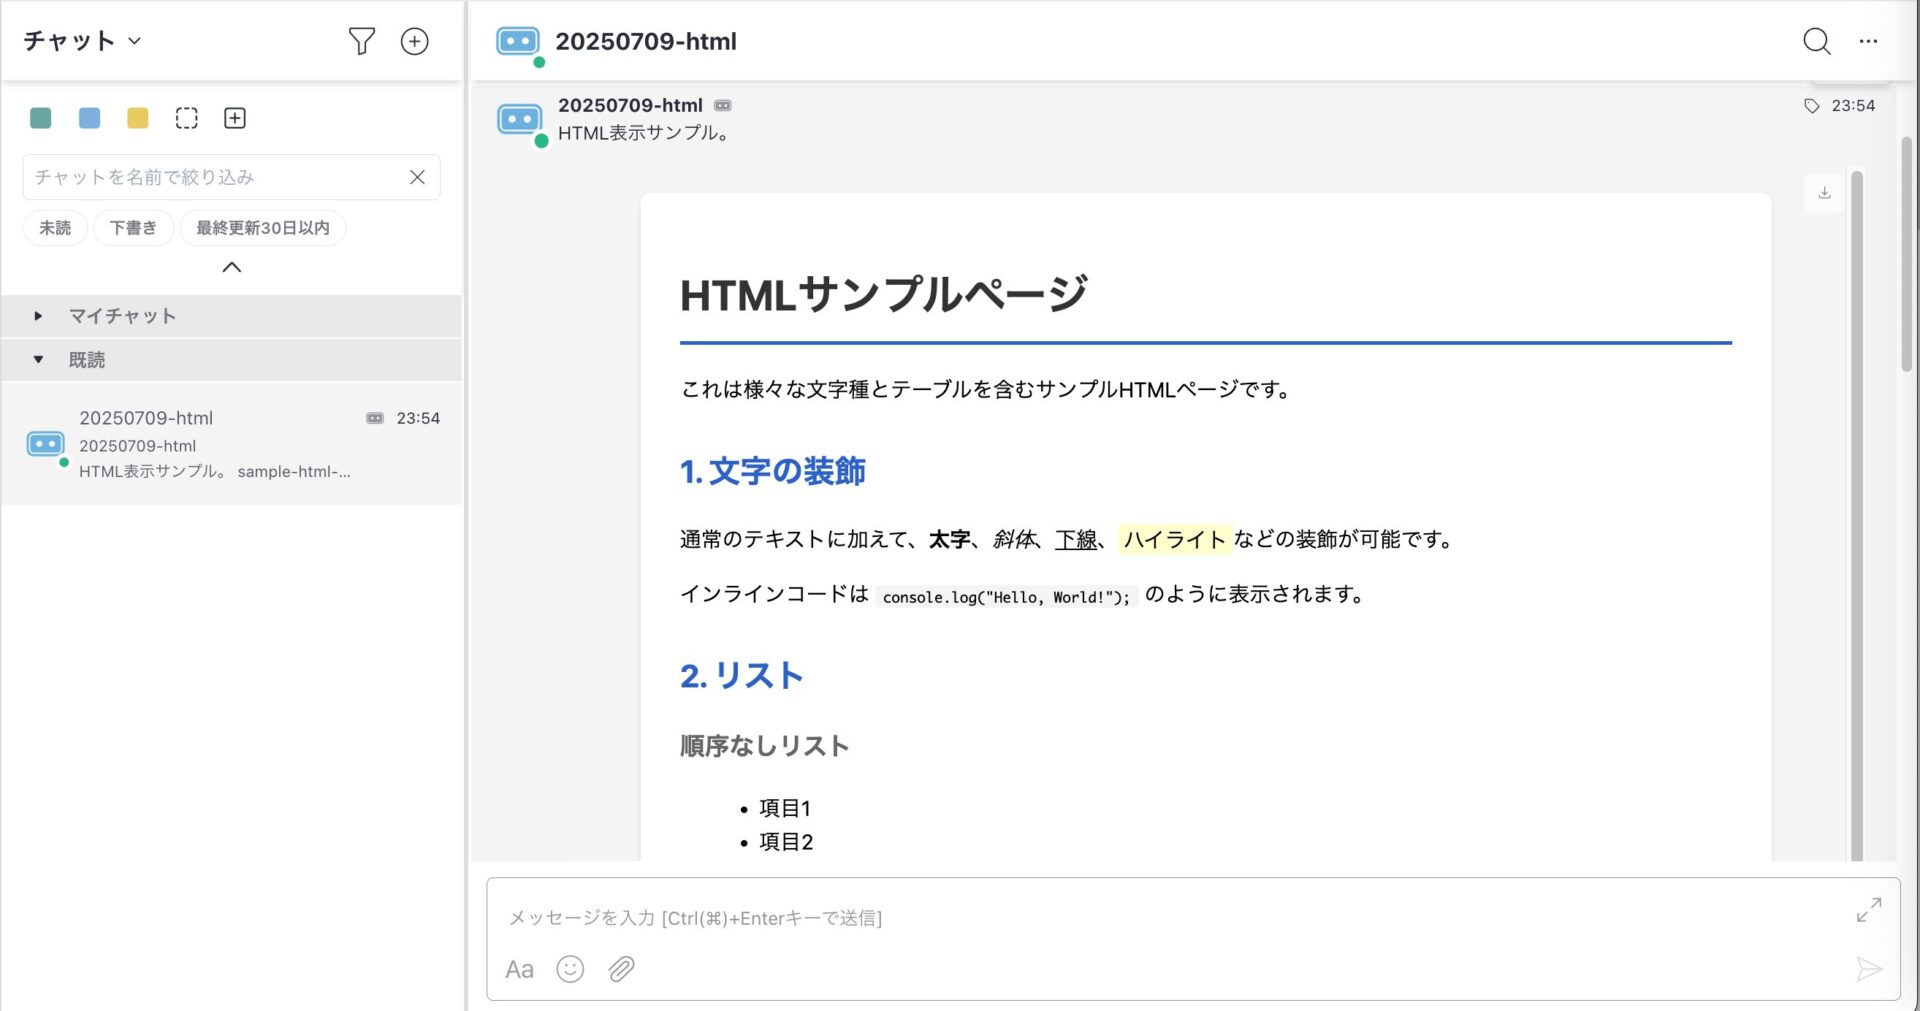Toggle the 未読 filter chip
1920x1011 pixels.
pos(55,228)
